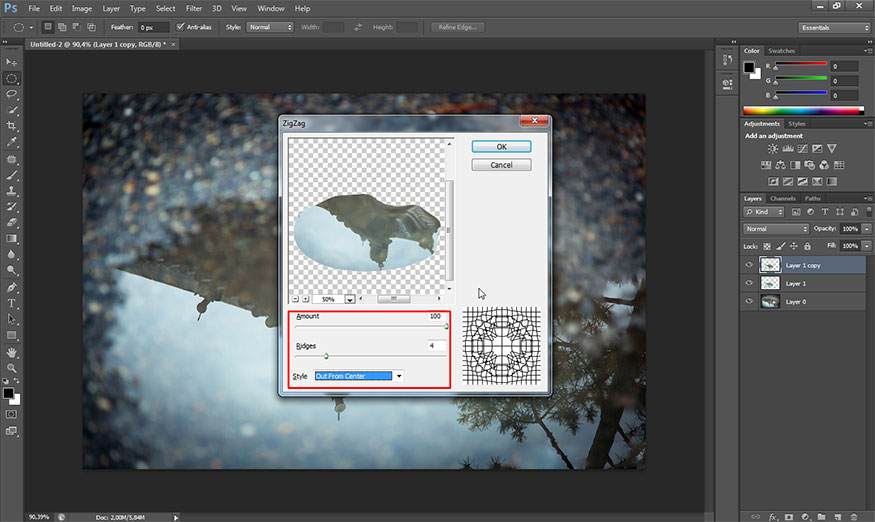Select the Crop tool in toolbar

click(x=12, y=125)
